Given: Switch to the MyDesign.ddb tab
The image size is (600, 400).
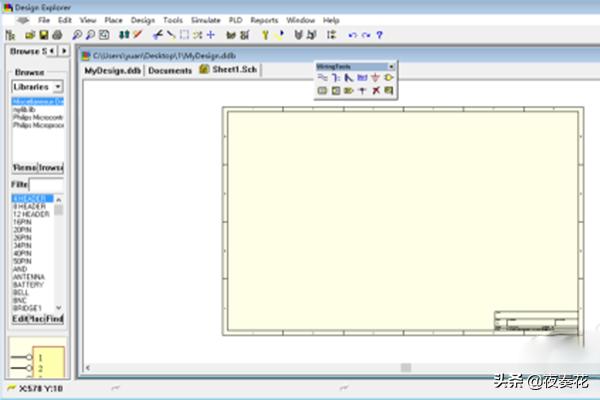Looking at the screenshot, I should 112,70.
